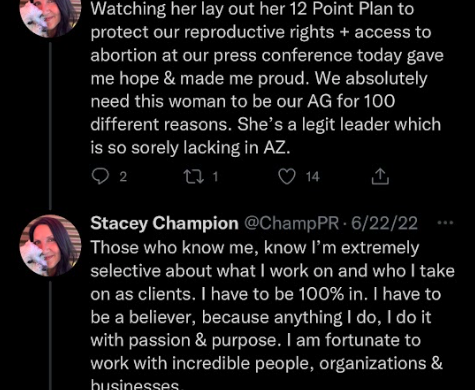Viewport: 475px width, 390px height.
Task: Open the three-dot more options menu
Action: coord(445,223)
